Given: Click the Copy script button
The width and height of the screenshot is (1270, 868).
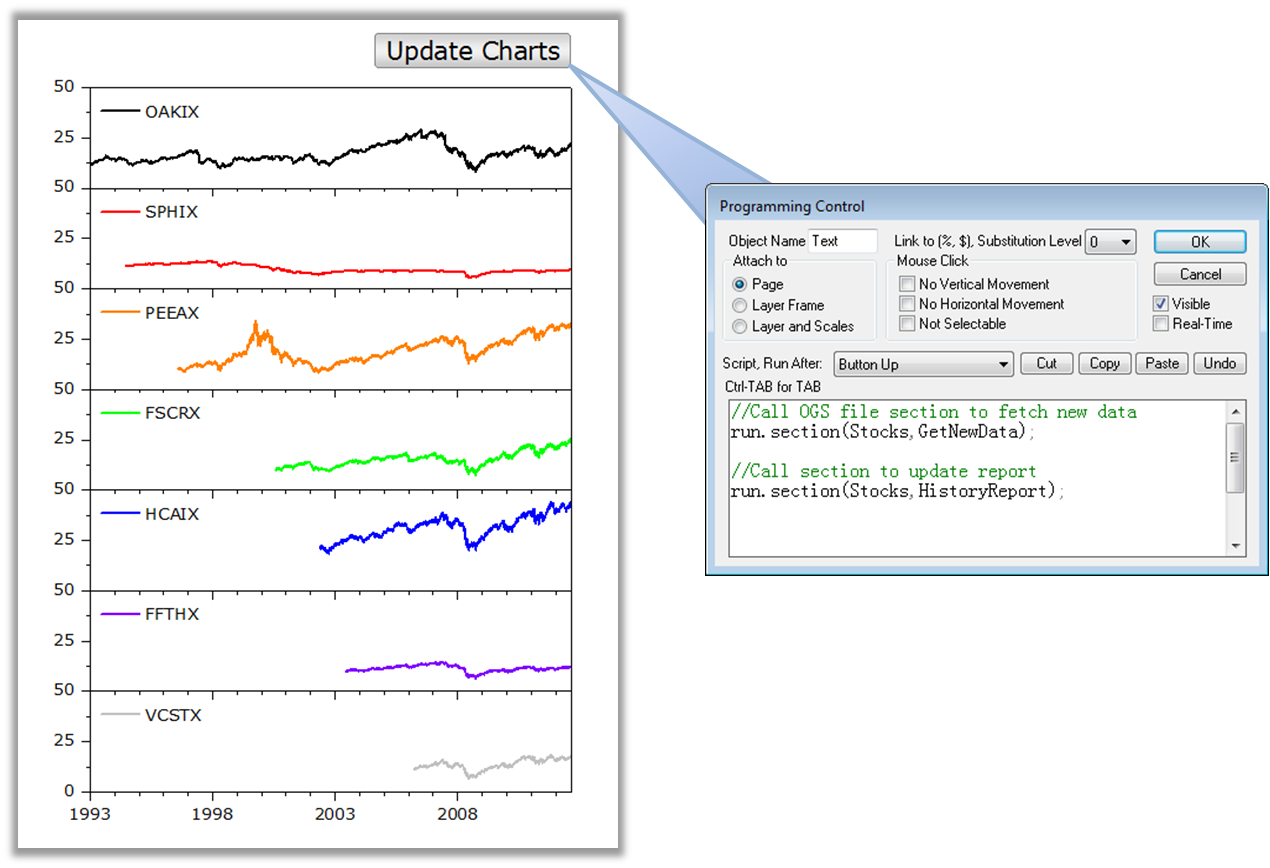Looking at the screenshot, I should pyautogui.click(x=1104, y=364).
